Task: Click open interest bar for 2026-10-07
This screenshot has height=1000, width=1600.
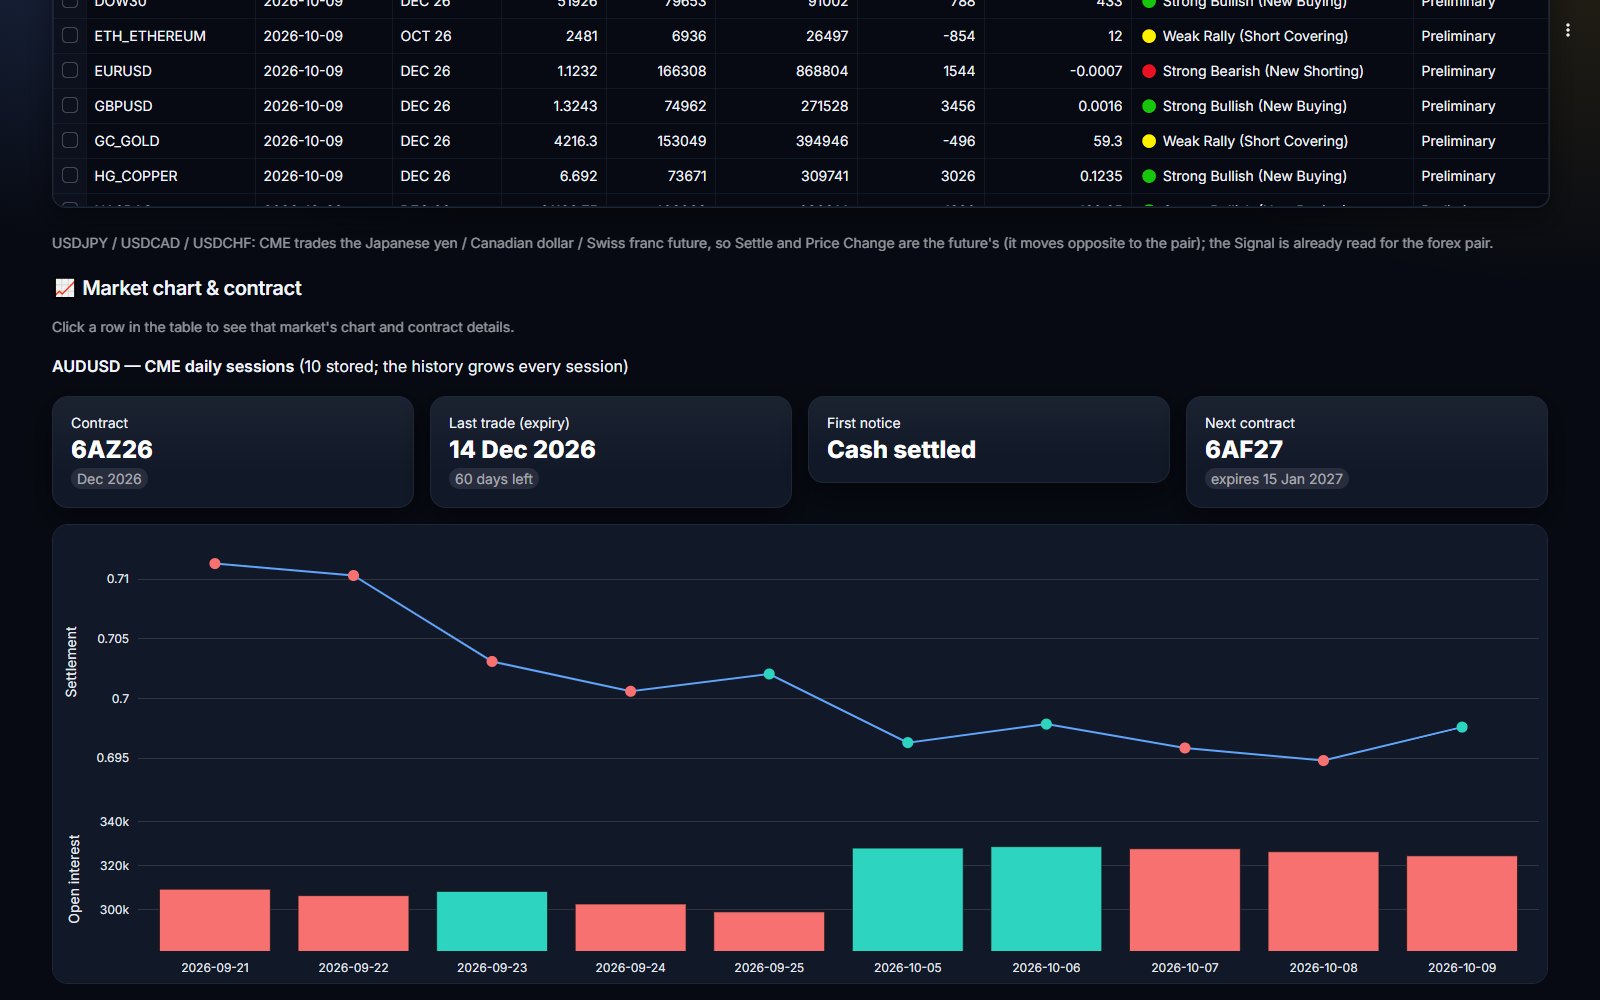Action: (1185, 900)
